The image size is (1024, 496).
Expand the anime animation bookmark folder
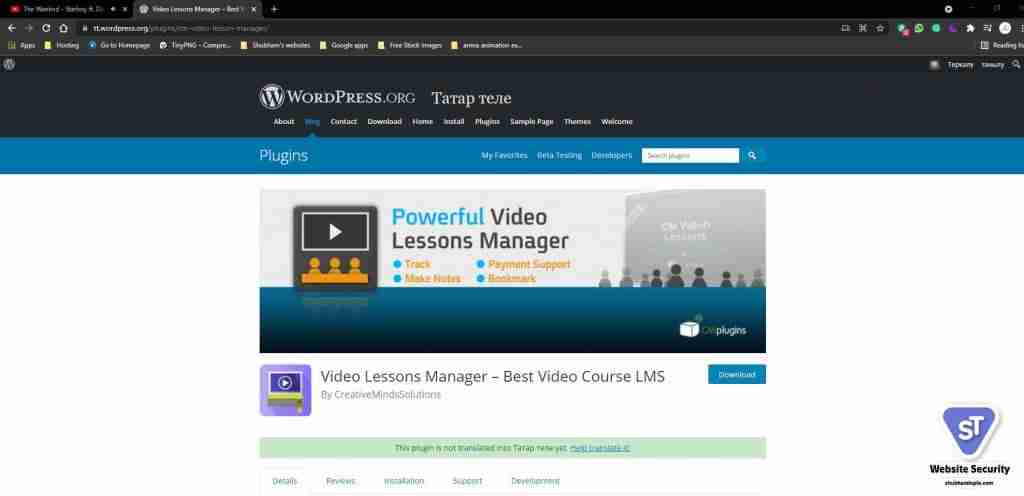(487, 46)
